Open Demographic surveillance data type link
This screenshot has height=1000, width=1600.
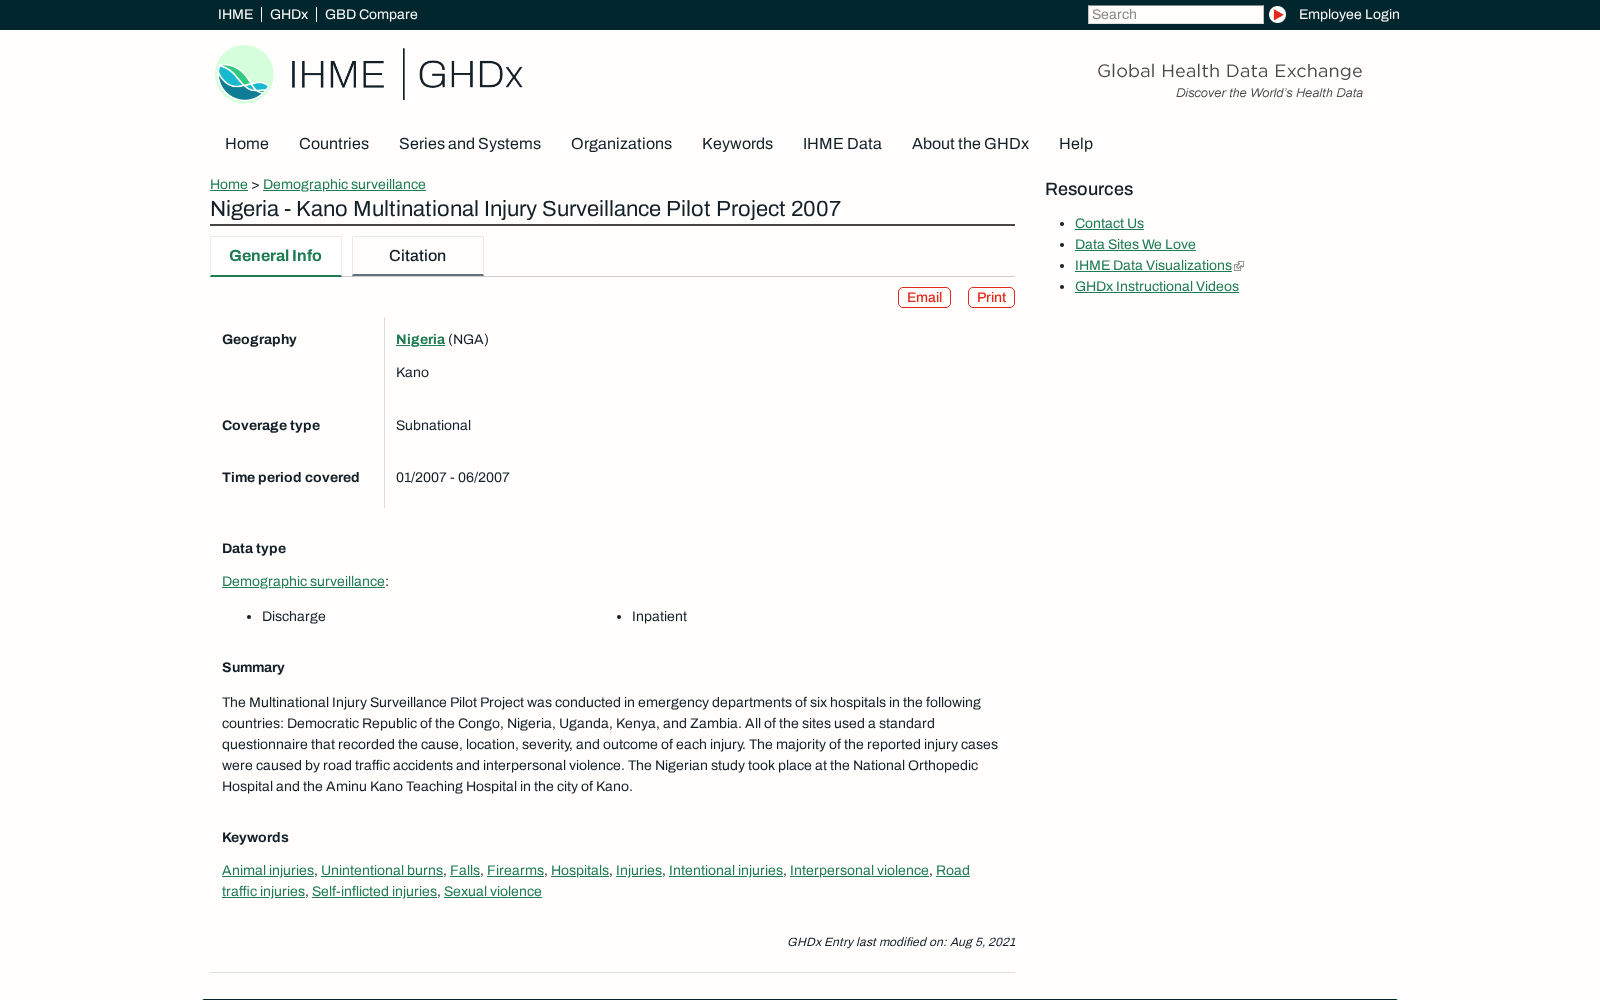(x=303, y=581)
